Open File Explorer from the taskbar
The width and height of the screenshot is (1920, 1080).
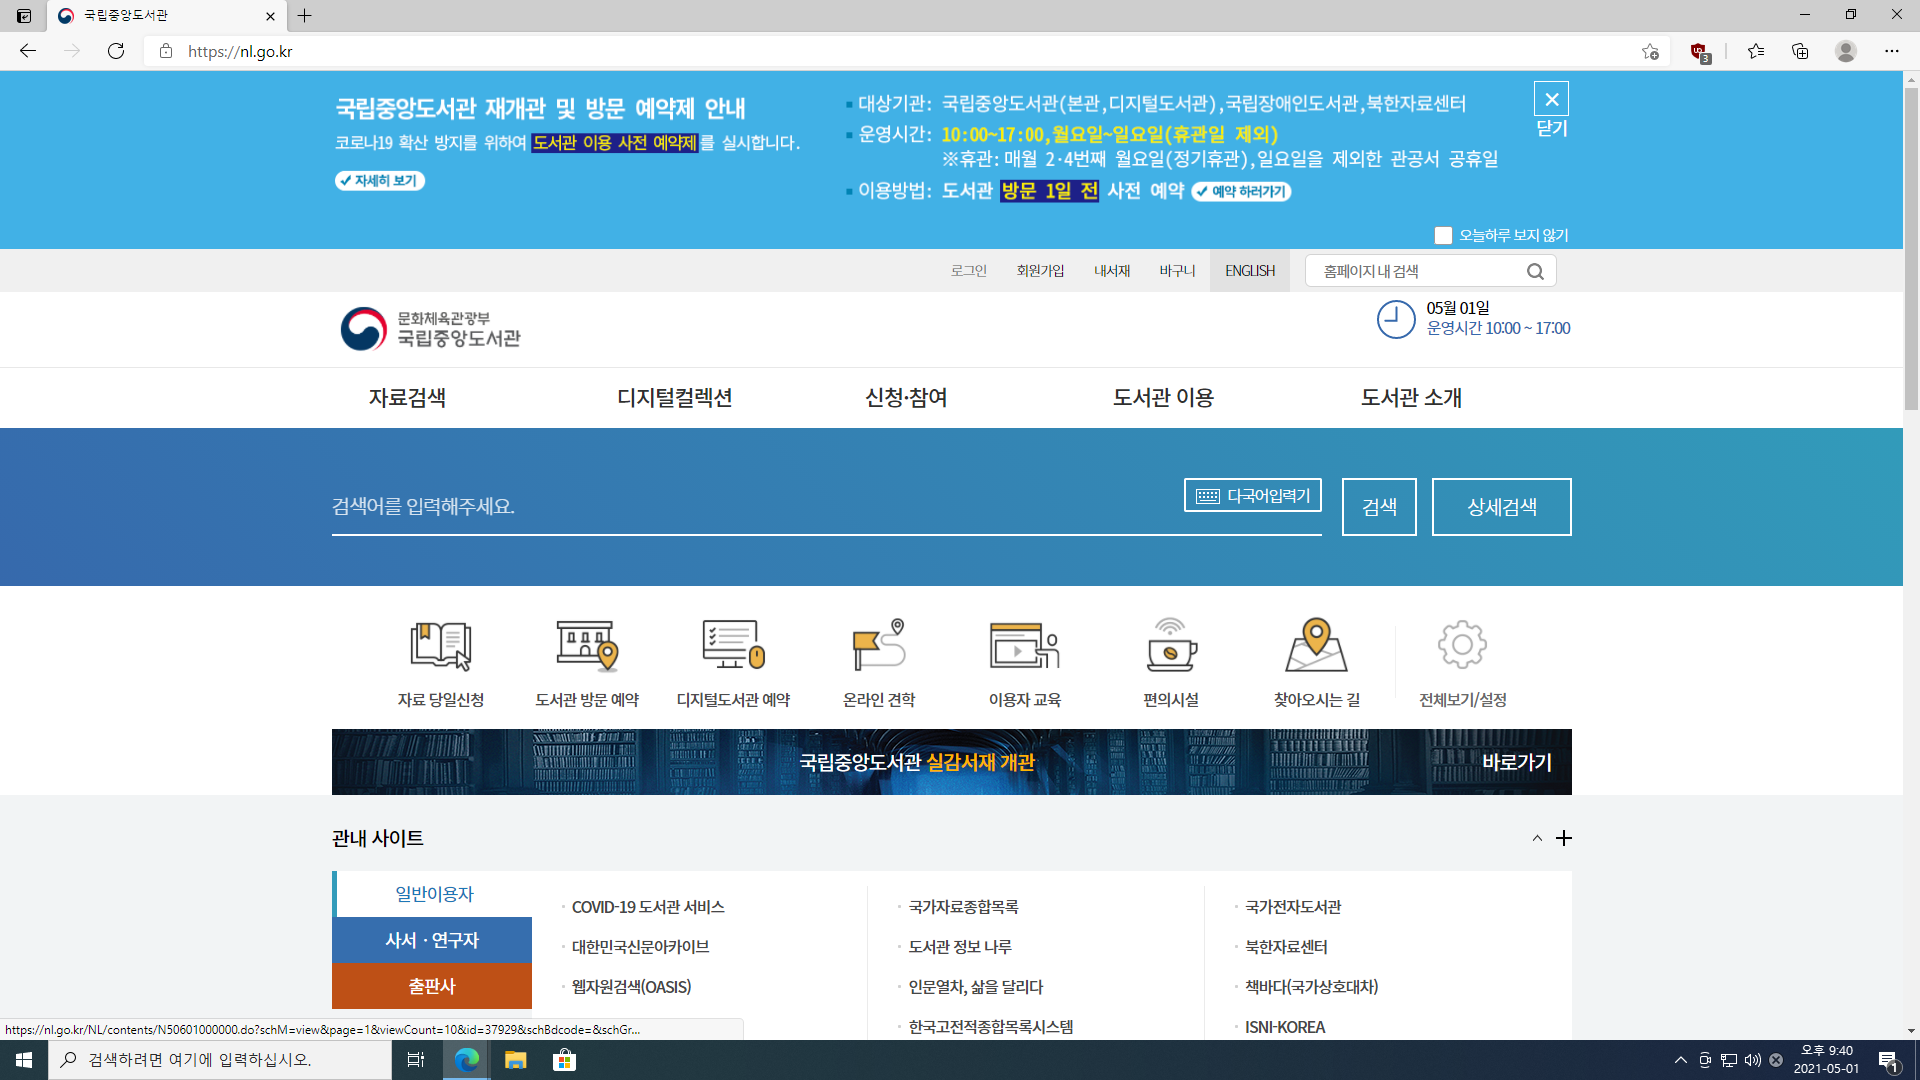[x=515, y=1060]
